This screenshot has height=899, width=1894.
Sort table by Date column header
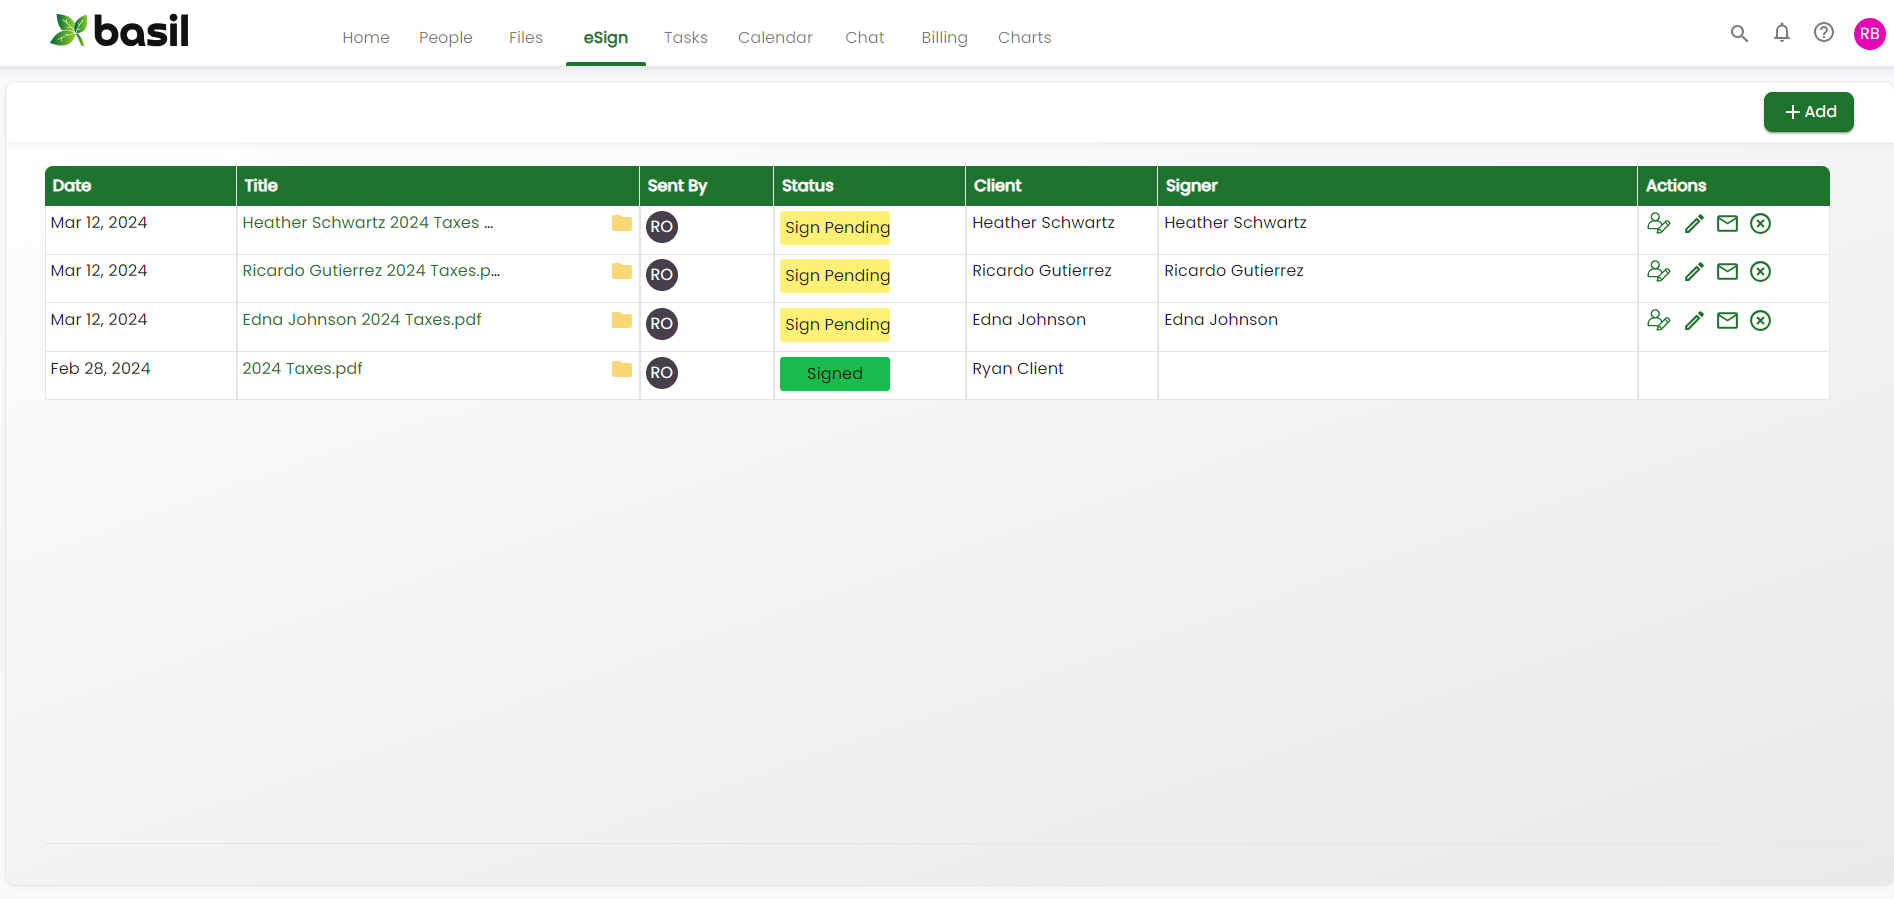click(72, 186)
